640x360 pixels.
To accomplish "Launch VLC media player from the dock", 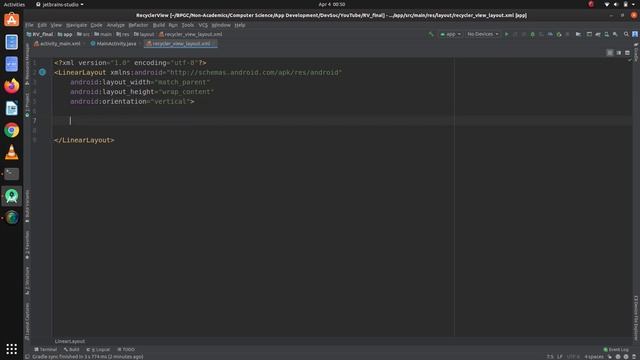I will click(x=11, y=152).
